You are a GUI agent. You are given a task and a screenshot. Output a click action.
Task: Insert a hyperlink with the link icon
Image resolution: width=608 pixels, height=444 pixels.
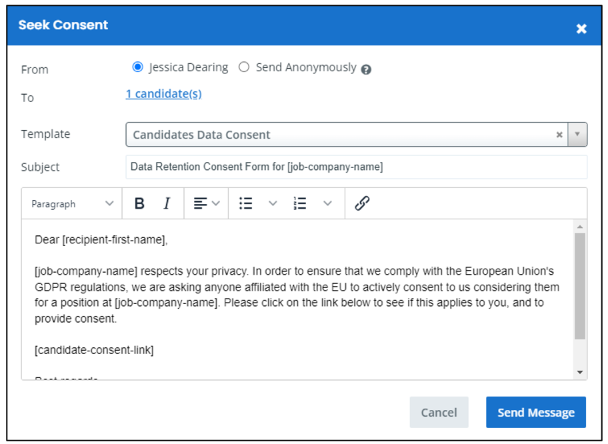[362, 203]
